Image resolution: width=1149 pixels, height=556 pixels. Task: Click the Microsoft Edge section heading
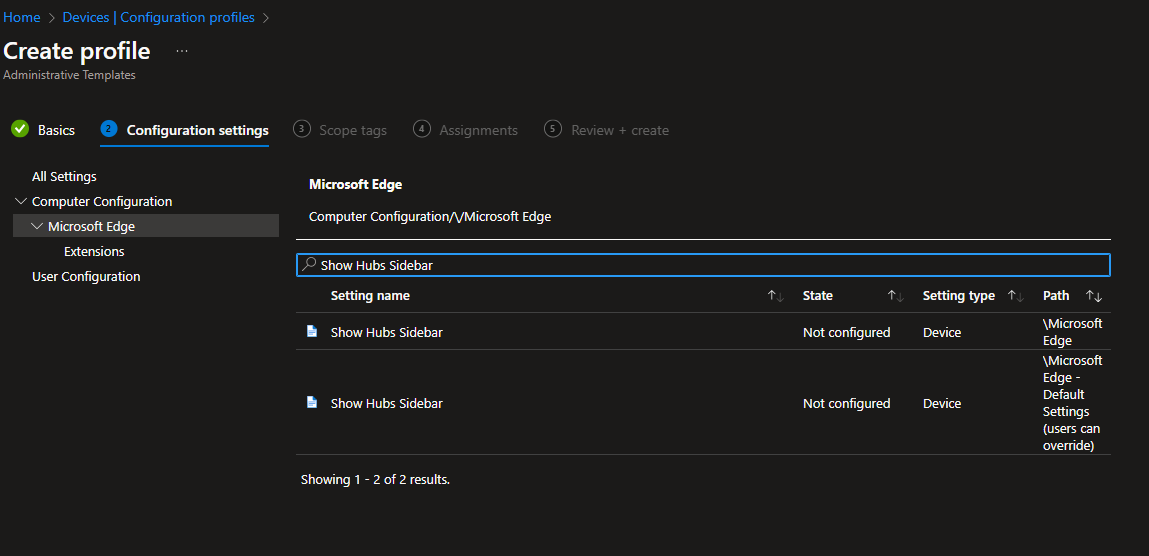coord(355,185)
